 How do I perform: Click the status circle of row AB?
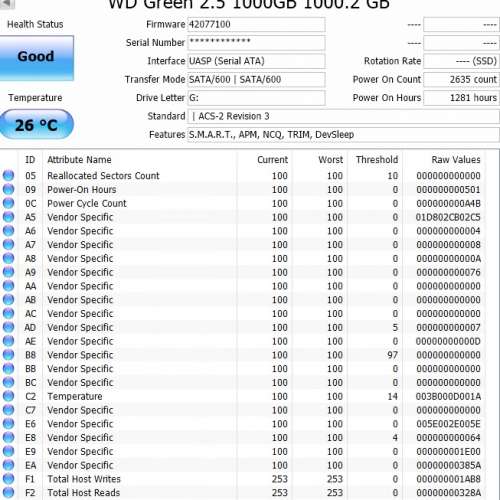(8, 300)
